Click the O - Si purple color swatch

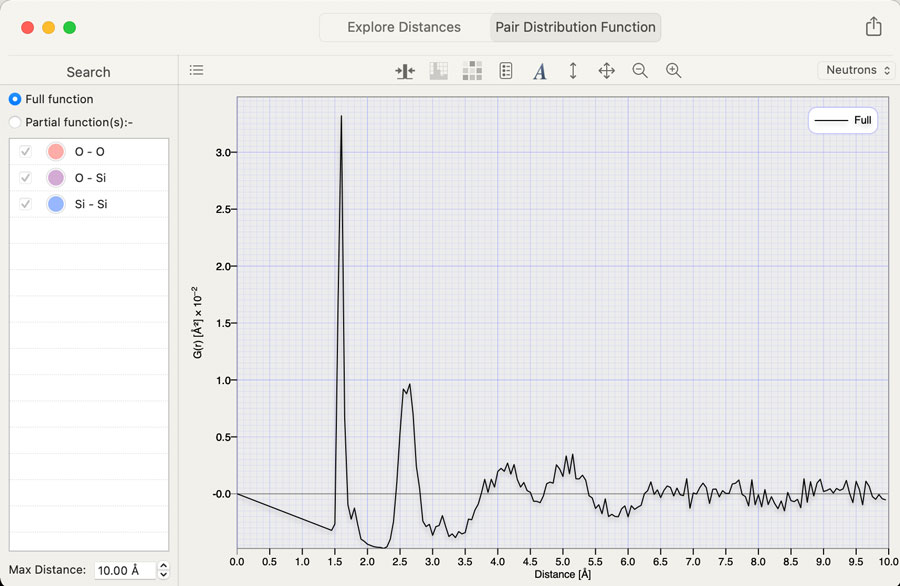tap(56, 178)
